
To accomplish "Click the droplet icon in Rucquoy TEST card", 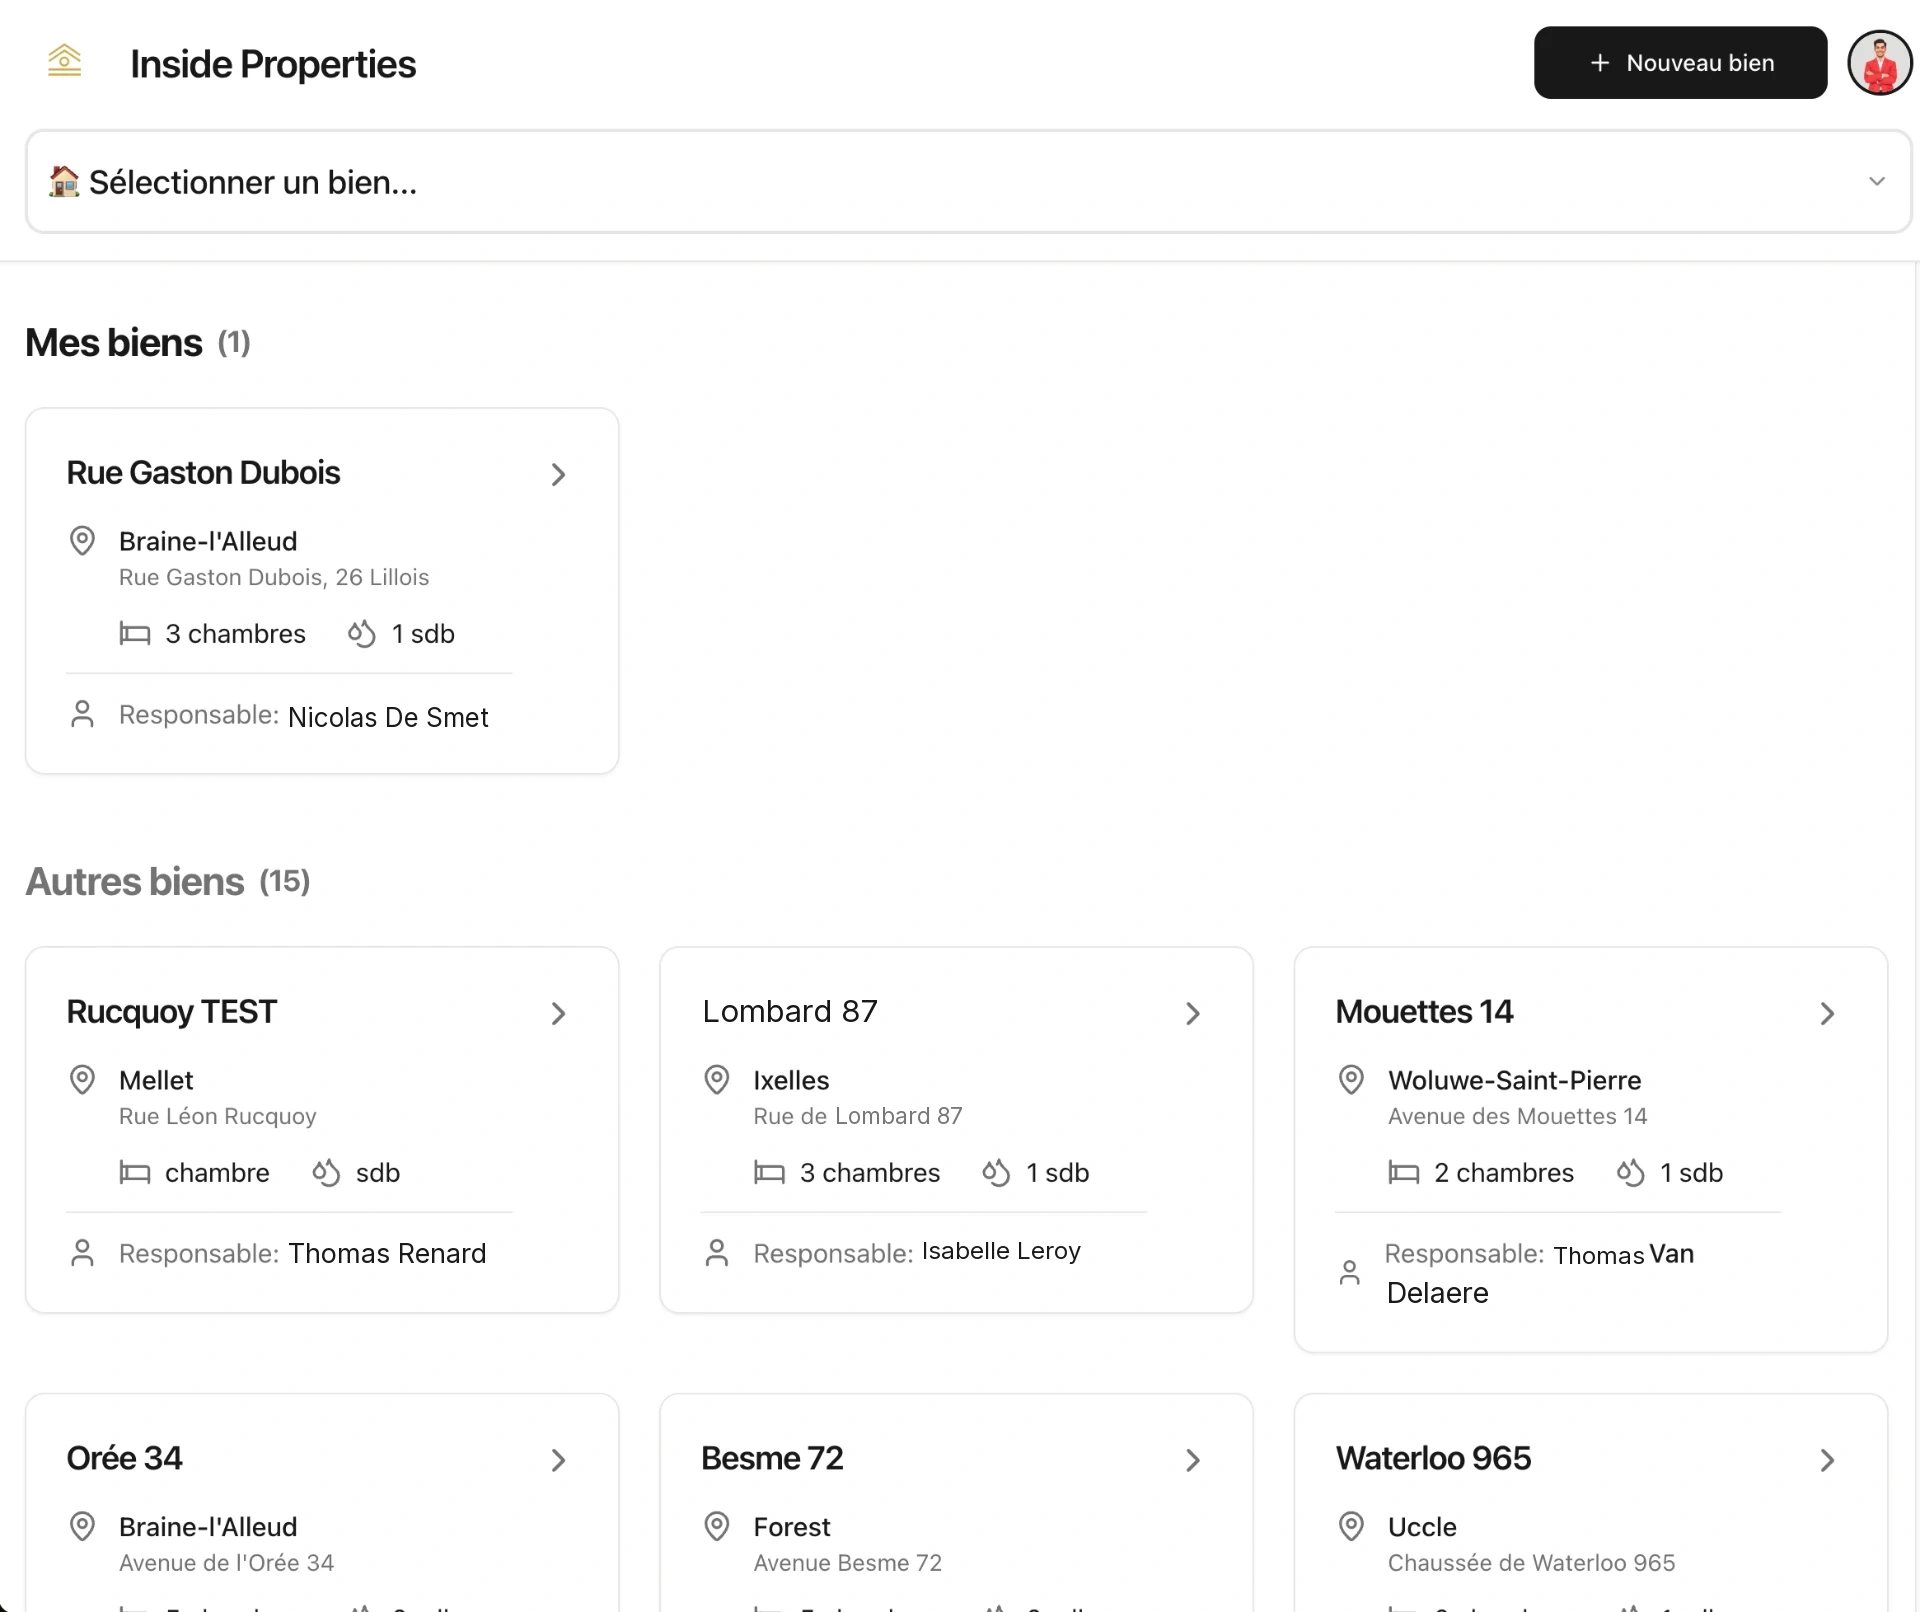I will tap(326, 1172).
